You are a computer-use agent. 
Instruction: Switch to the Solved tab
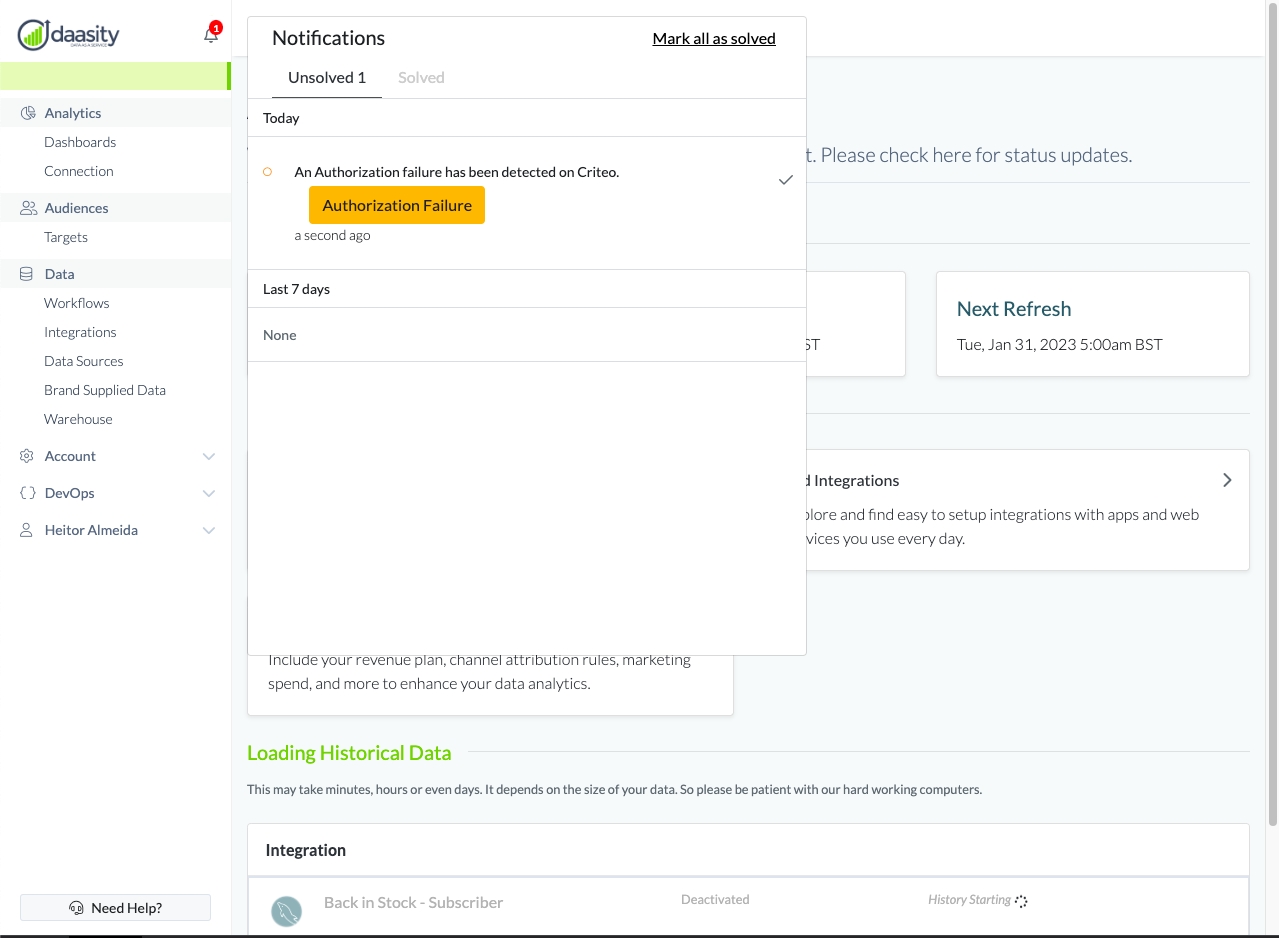pyautogui.click(x=421, y=78)
